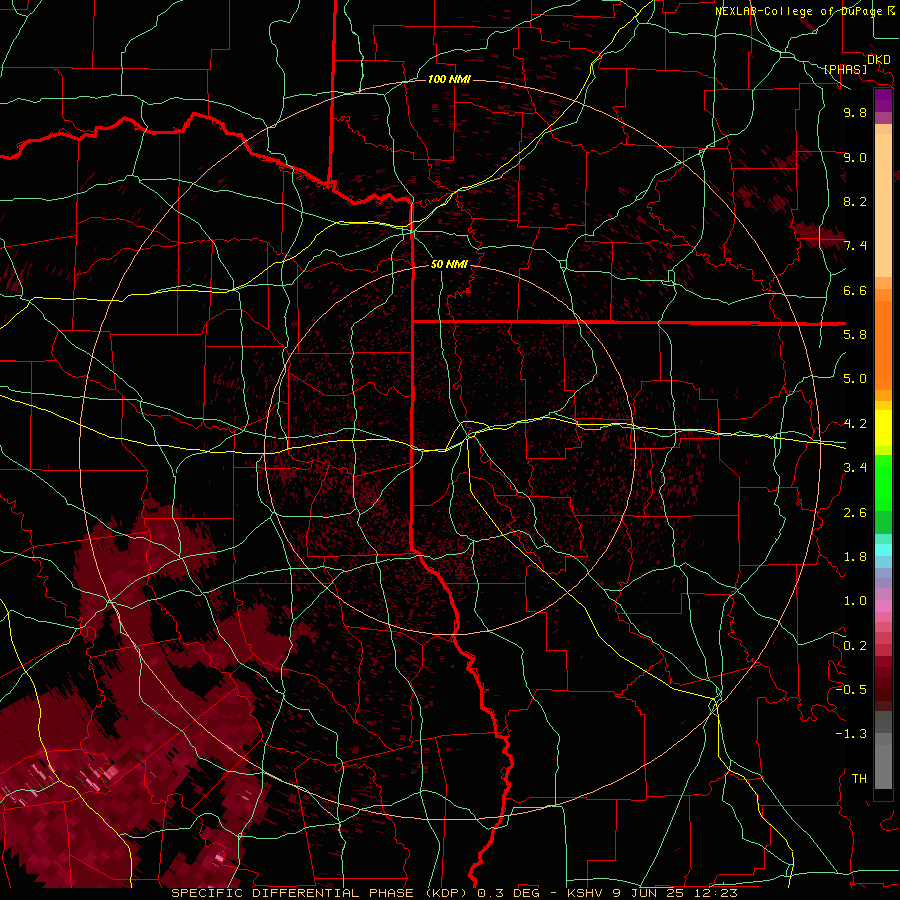Click the 1.8 value on the color scale
The image size is (900, 900).
(x=855, y=557)
